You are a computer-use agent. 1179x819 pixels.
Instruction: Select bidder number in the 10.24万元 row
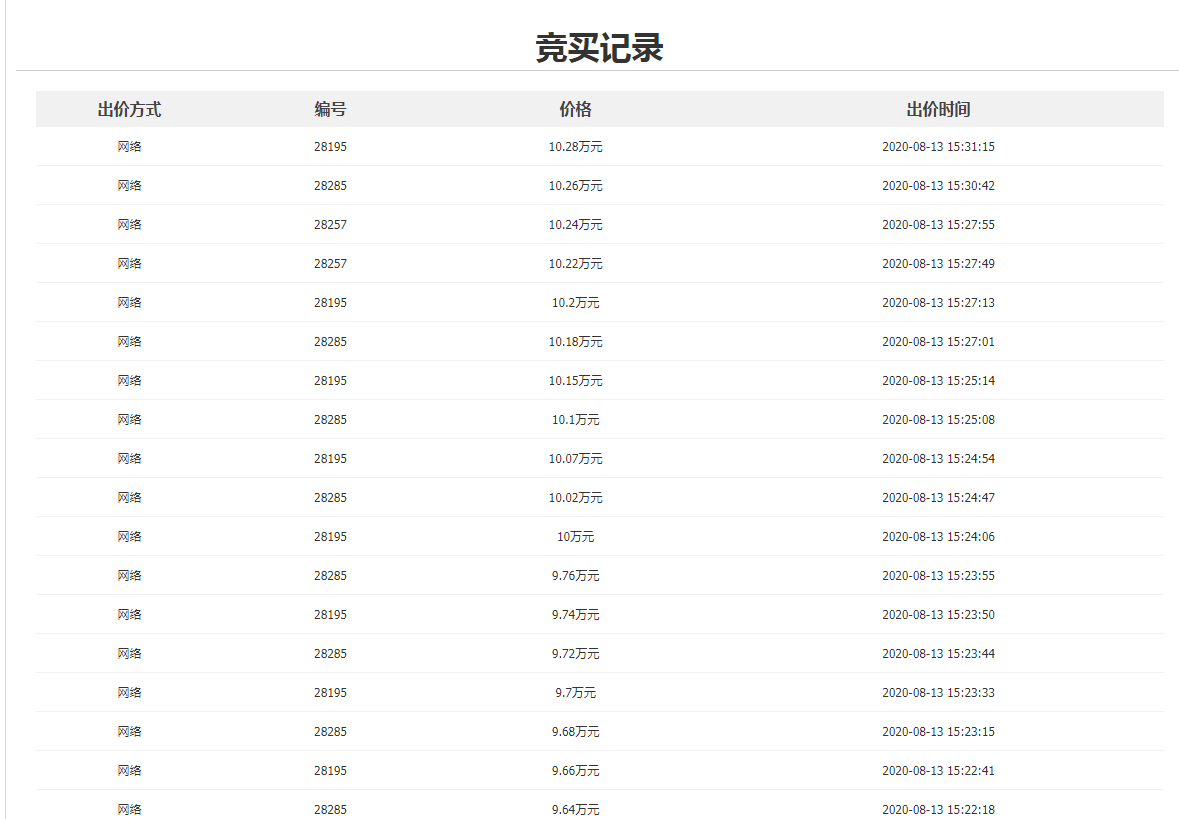tap(330, 225)
